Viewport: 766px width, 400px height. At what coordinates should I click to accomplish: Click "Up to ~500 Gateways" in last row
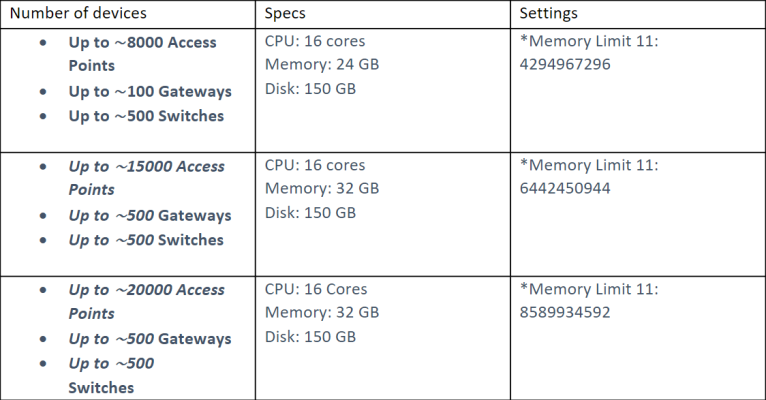tap(150, 339)
